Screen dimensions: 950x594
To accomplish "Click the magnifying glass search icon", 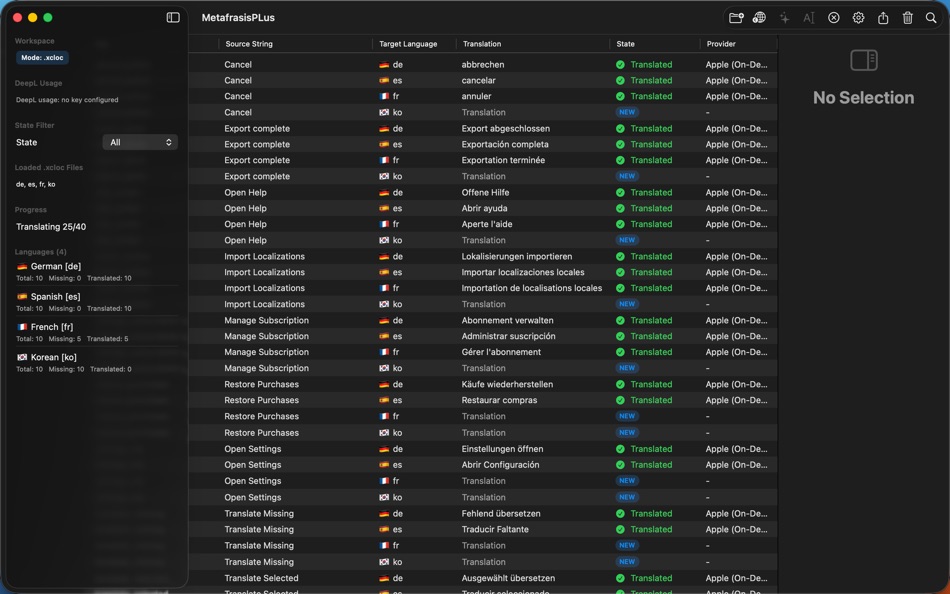I will point(931,18).
